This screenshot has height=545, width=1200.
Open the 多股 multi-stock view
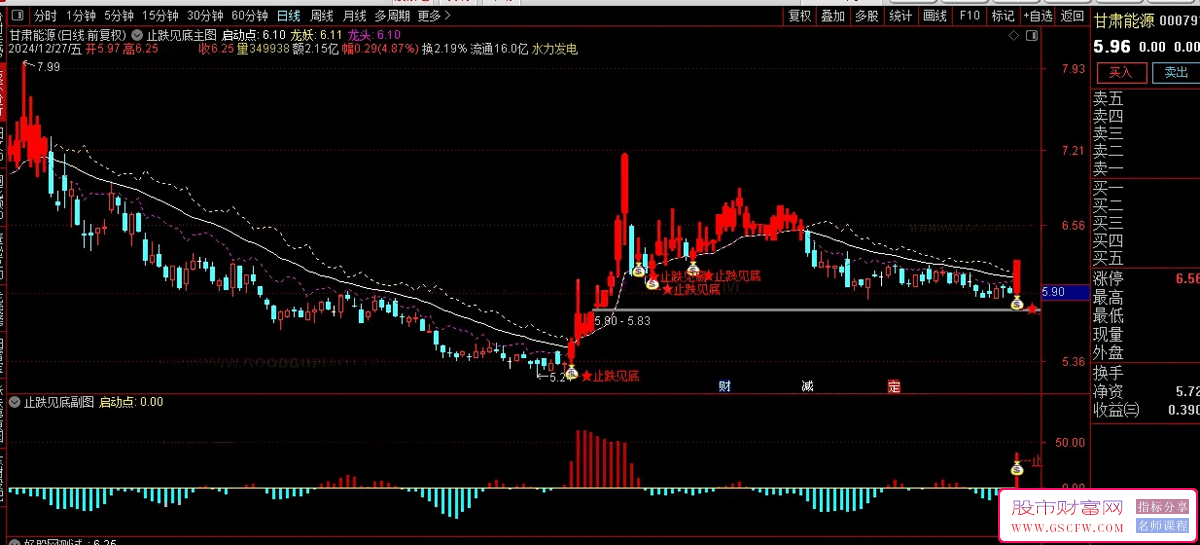[866, 16]
